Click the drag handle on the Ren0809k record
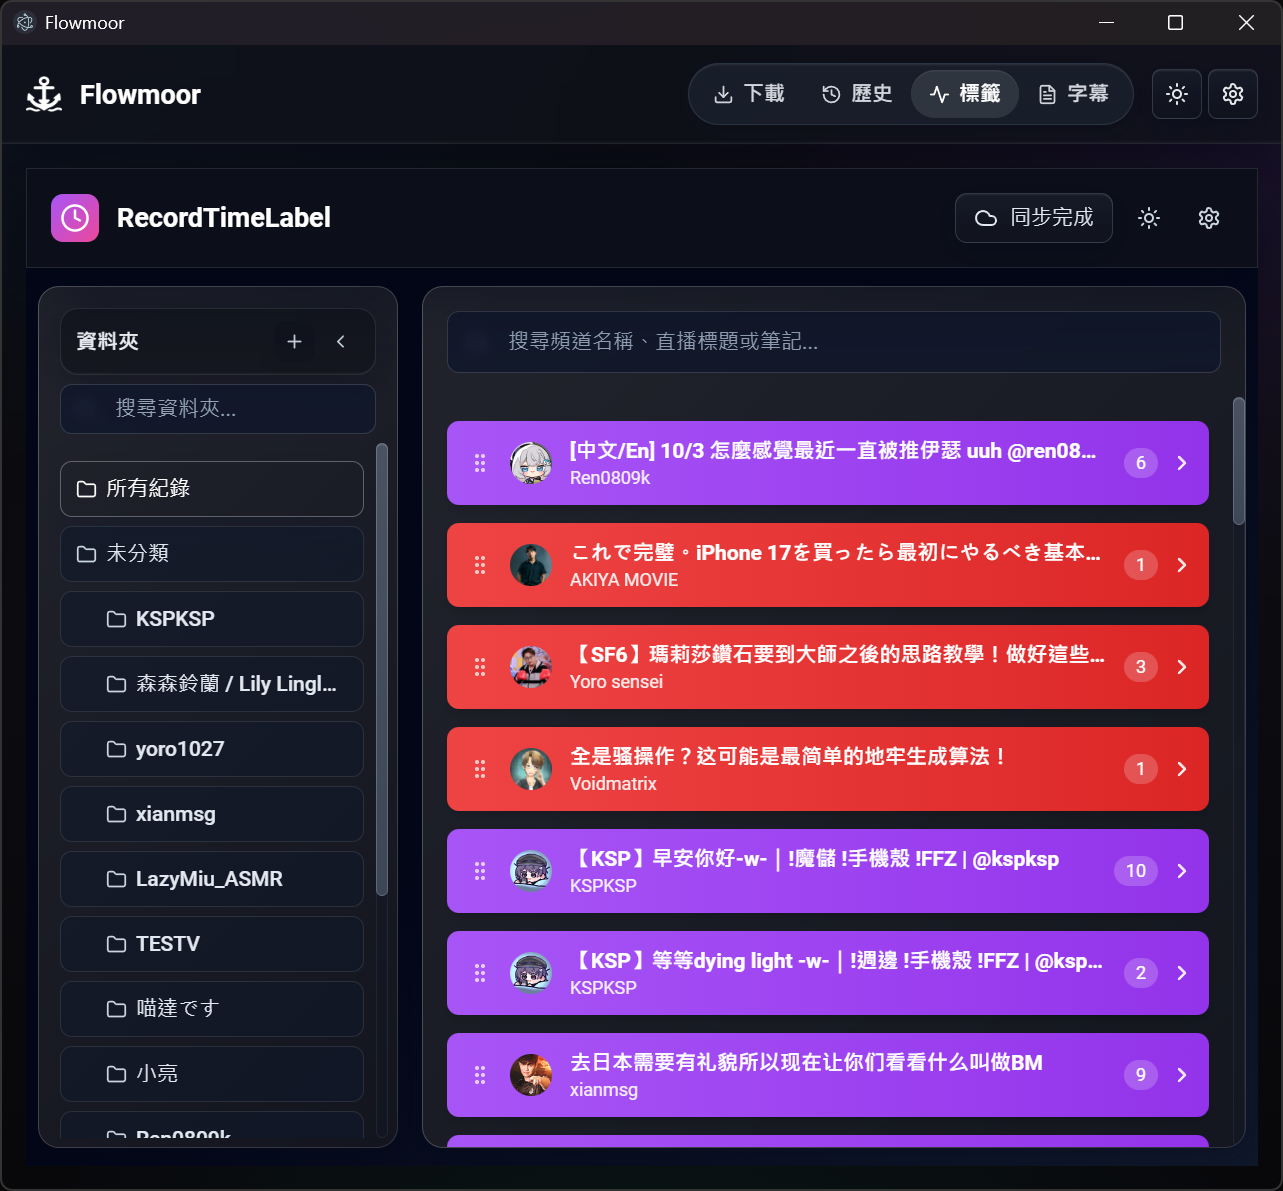Viewport: 1283px width, 1191px height. tap(480, 463)
